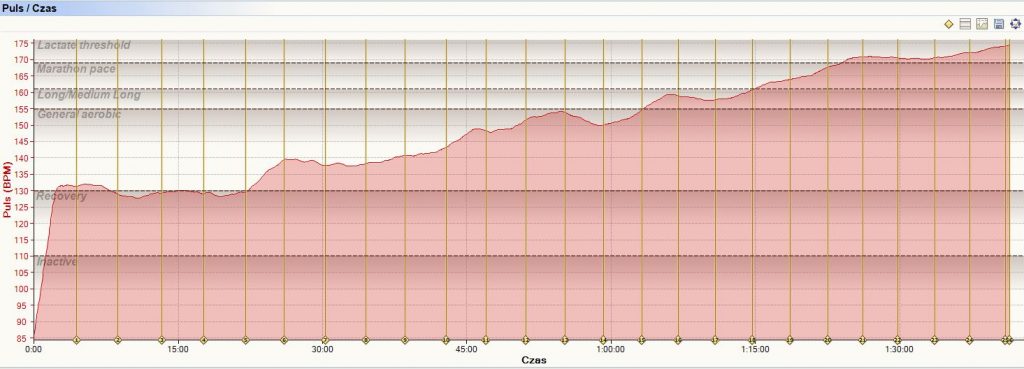The width and height of the screenshot is (1024, 369).
Task: Click the 'Czas' horizontal axis label
Action: (534, 360)
